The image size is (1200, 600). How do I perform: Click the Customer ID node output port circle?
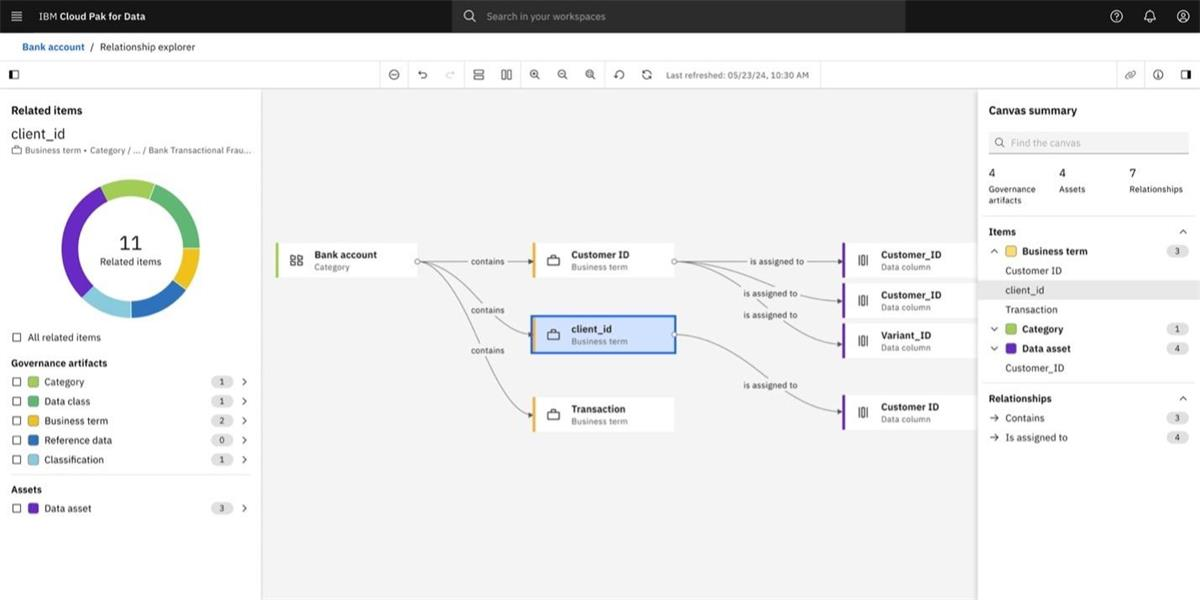click(x=674, y=261)
